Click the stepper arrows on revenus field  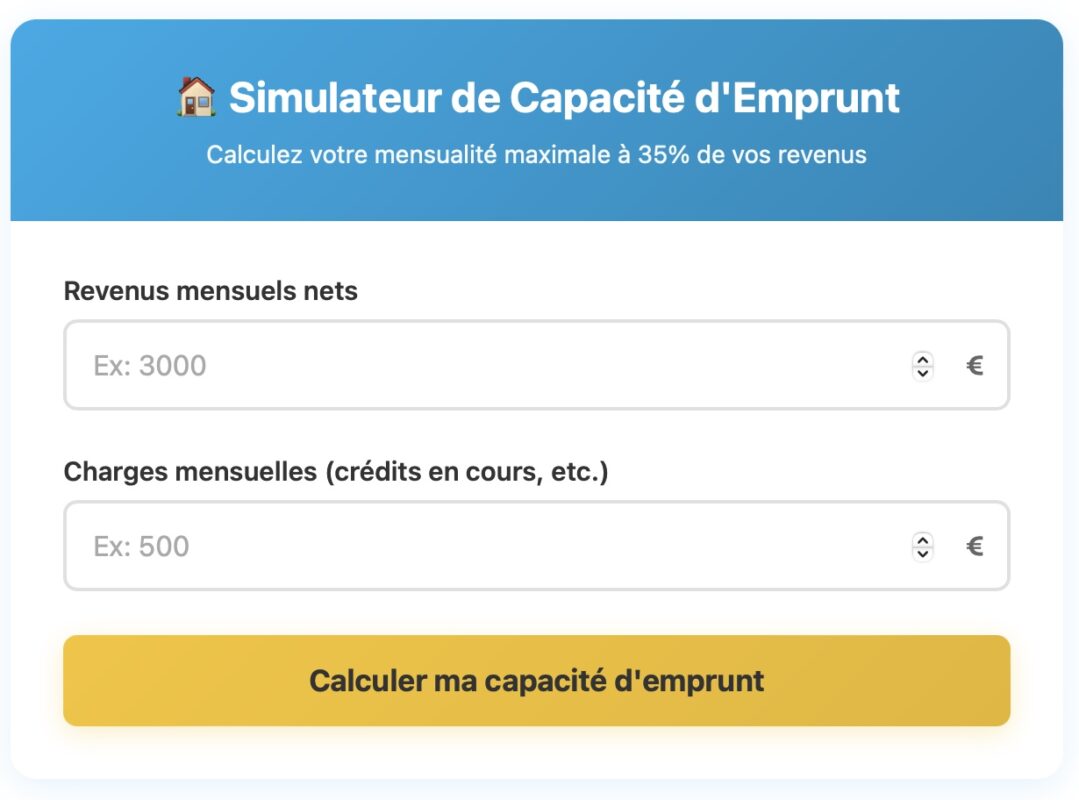point(921,365)
